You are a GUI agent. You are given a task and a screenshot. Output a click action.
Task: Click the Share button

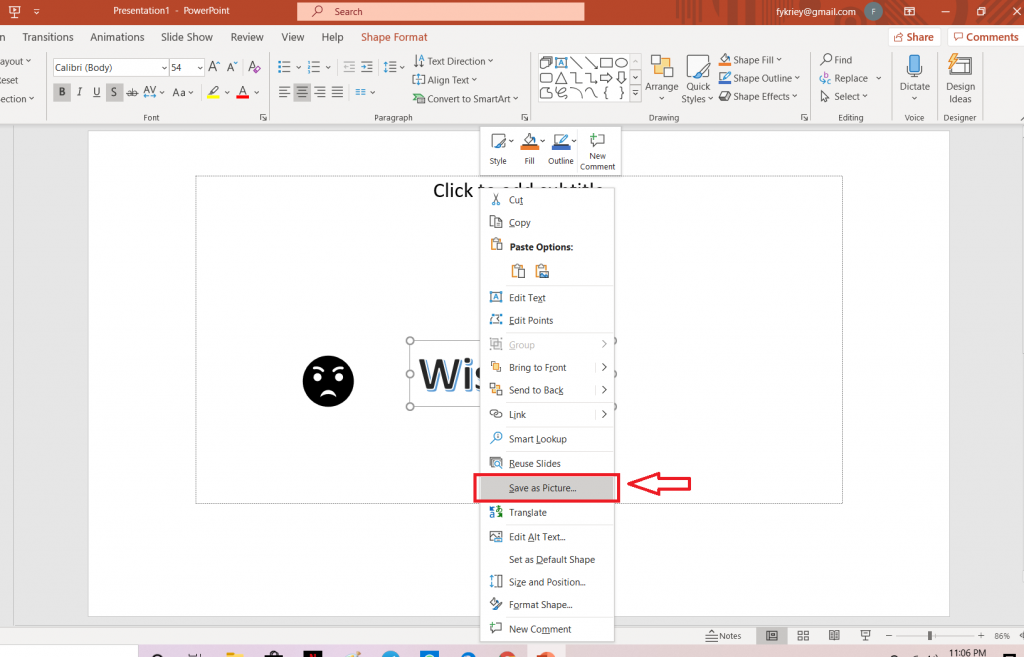(915, 37)
